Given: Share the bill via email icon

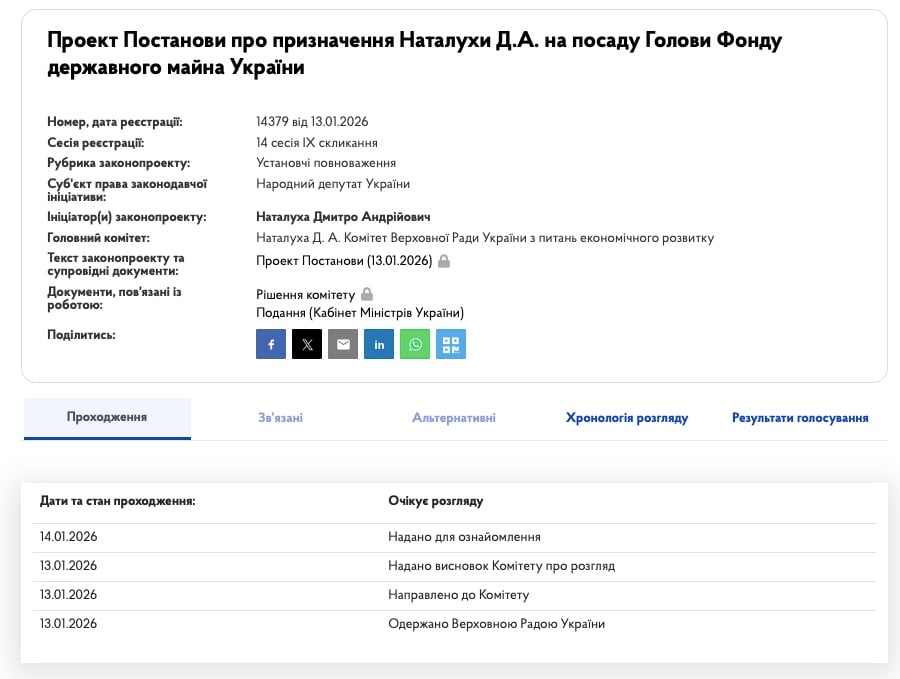Looking at the screenshot, I should tap(343, 344).
